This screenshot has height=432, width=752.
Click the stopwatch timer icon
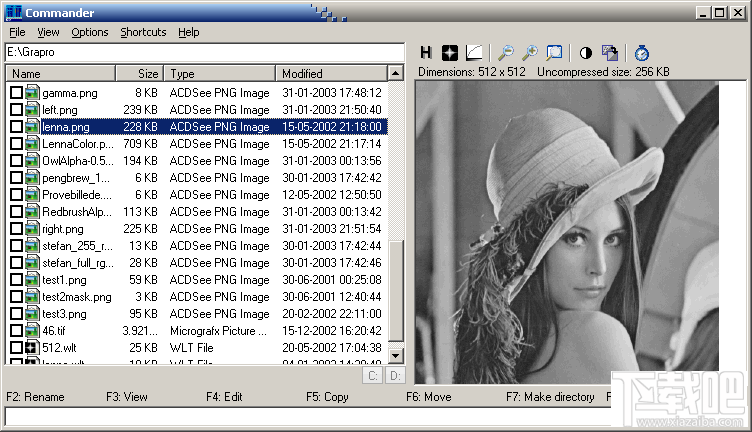click(643, 52)
